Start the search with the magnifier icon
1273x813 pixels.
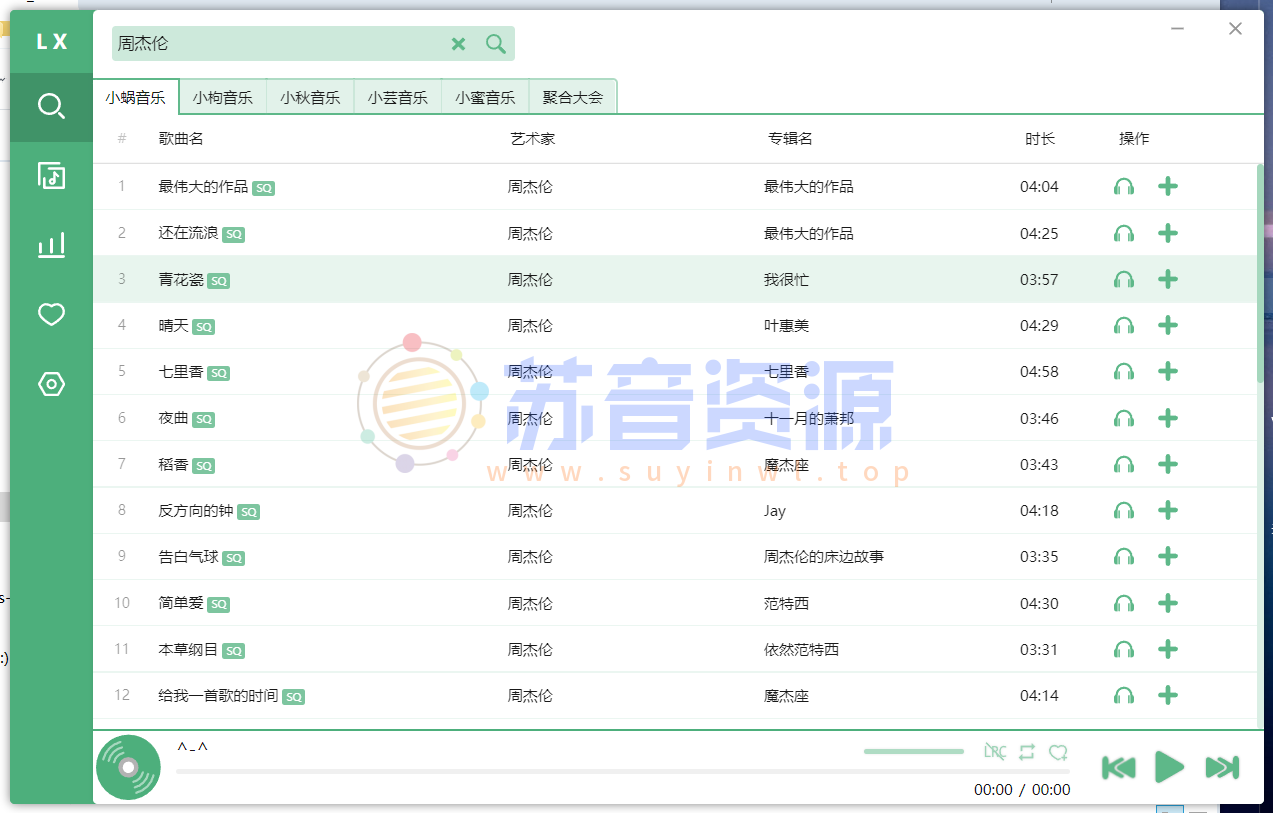[495, 44]
